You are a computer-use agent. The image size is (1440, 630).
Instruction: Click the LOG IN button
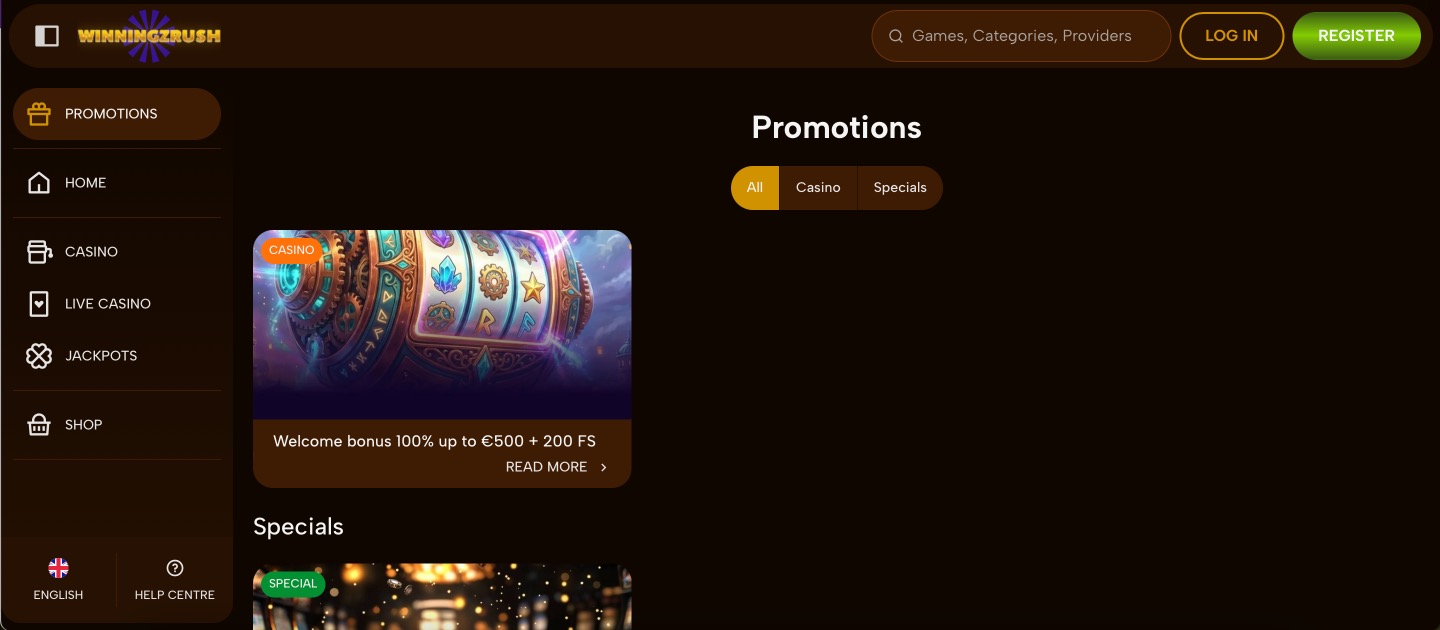(1232, 36)
